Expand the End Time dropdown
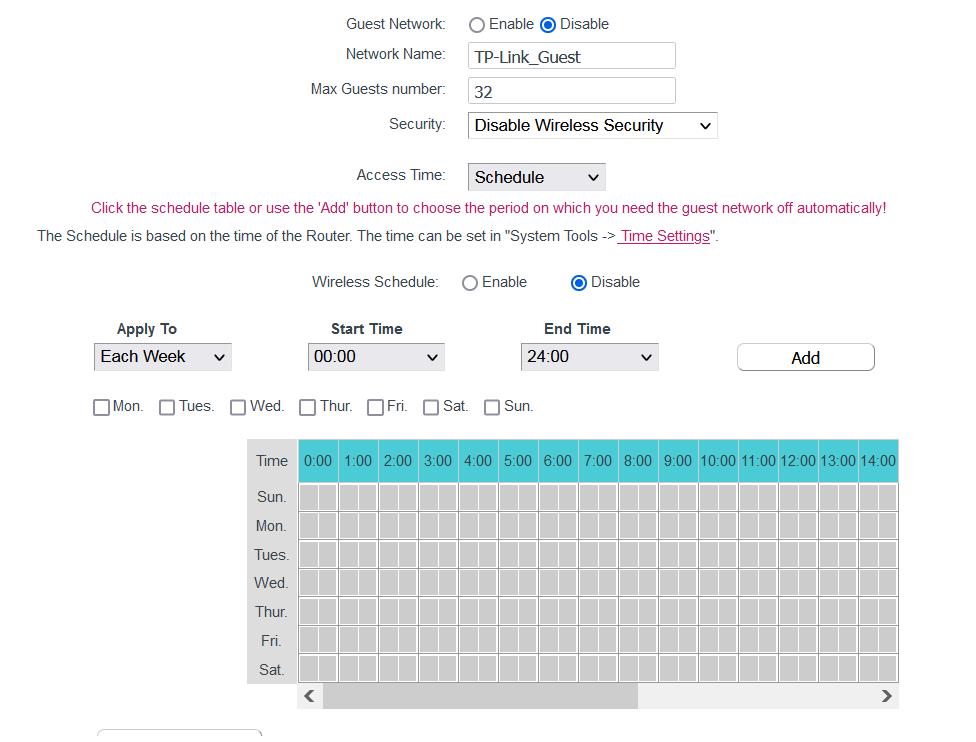Image resolution: width=976 pixels, height=742 pixels. 589,357
